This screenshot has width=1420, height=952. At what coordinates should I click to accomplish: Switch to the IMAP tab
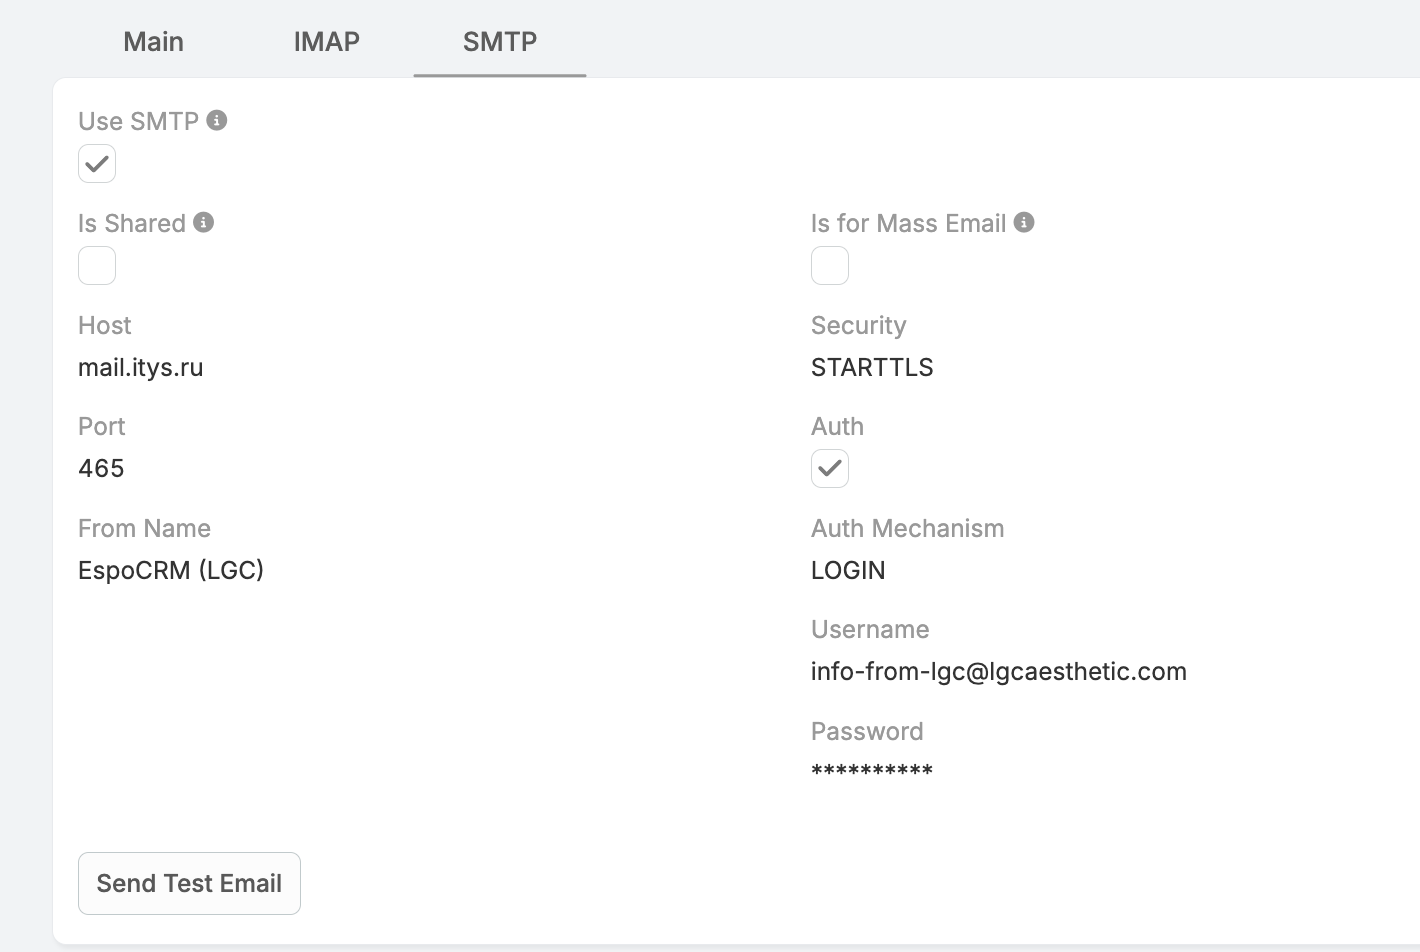tap(327, 42)
